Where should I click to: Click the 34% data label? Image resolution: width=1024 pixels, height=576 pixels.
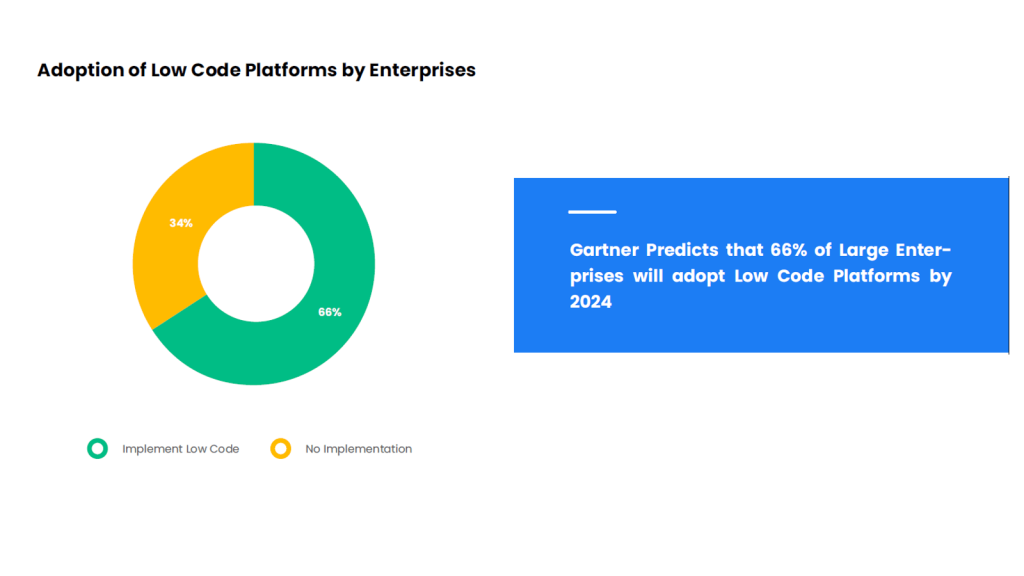coord(181,223)
